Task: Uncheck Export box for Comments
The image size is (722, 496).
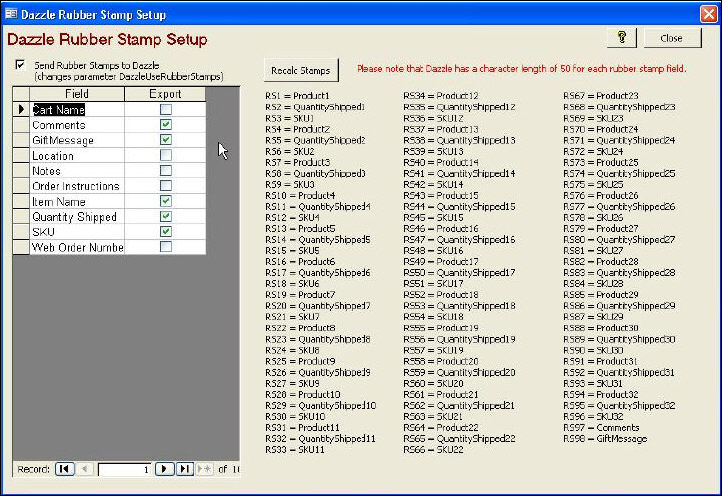Action: point(166,124)
